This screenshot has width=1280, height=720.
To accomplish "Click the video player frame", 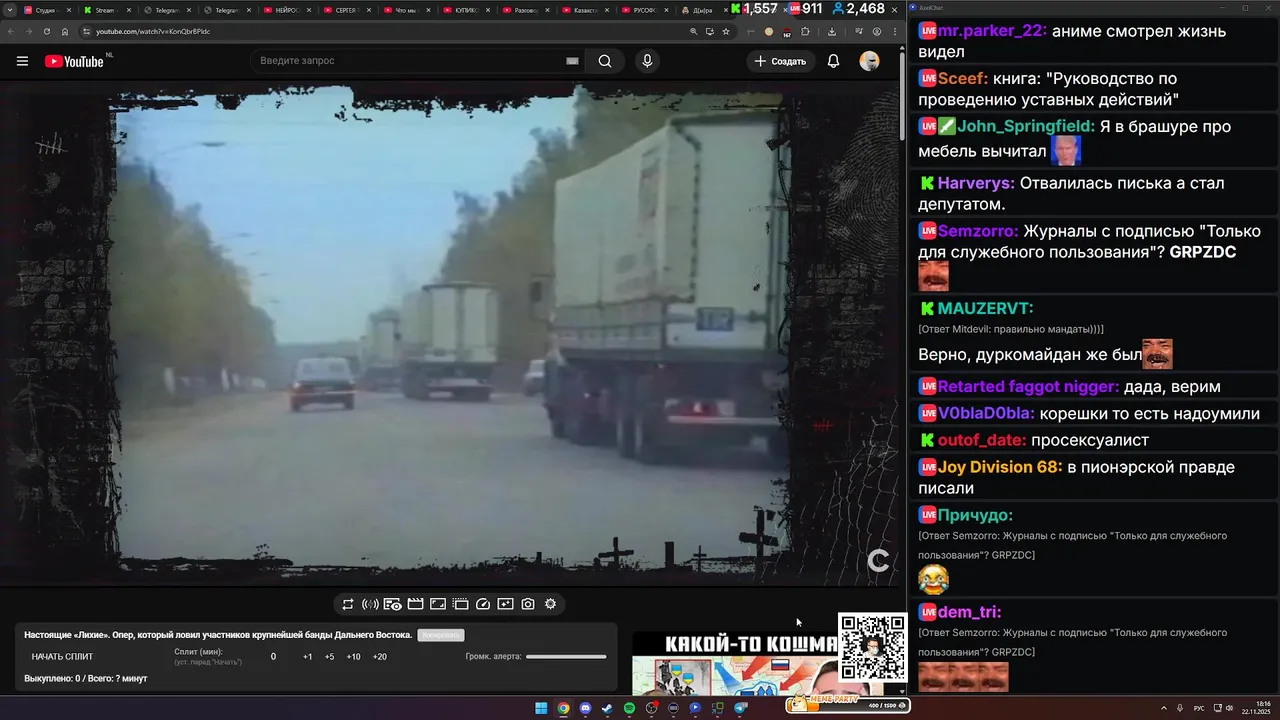I will (x=450, y=332).
